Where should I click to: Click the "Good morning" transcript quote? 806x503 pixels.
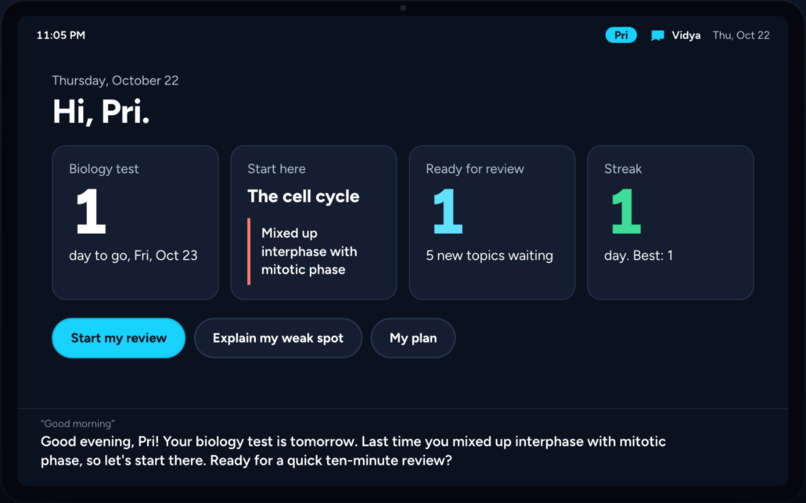click(78, 424)
